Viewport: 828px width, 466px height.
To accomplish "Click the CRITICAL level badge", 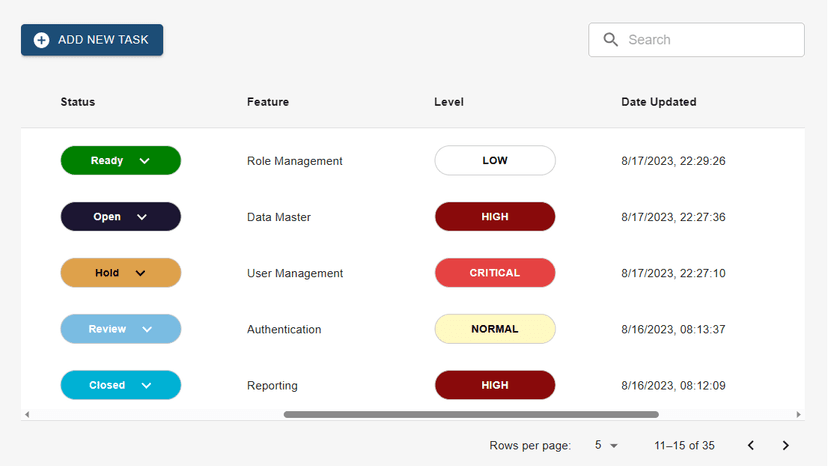I will (x=495, y=273).
